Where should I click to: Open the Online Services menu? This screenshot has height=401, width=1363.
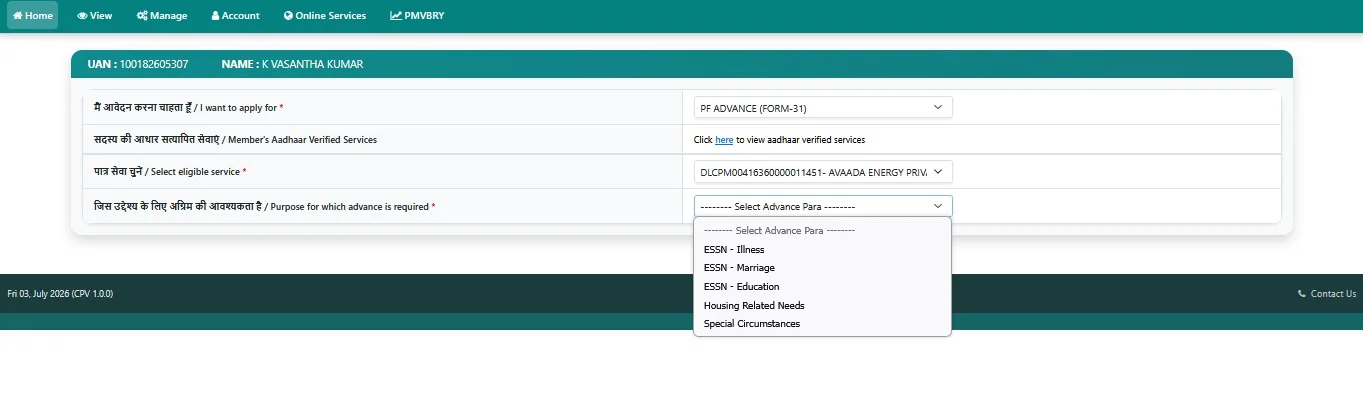click(325, 15)
